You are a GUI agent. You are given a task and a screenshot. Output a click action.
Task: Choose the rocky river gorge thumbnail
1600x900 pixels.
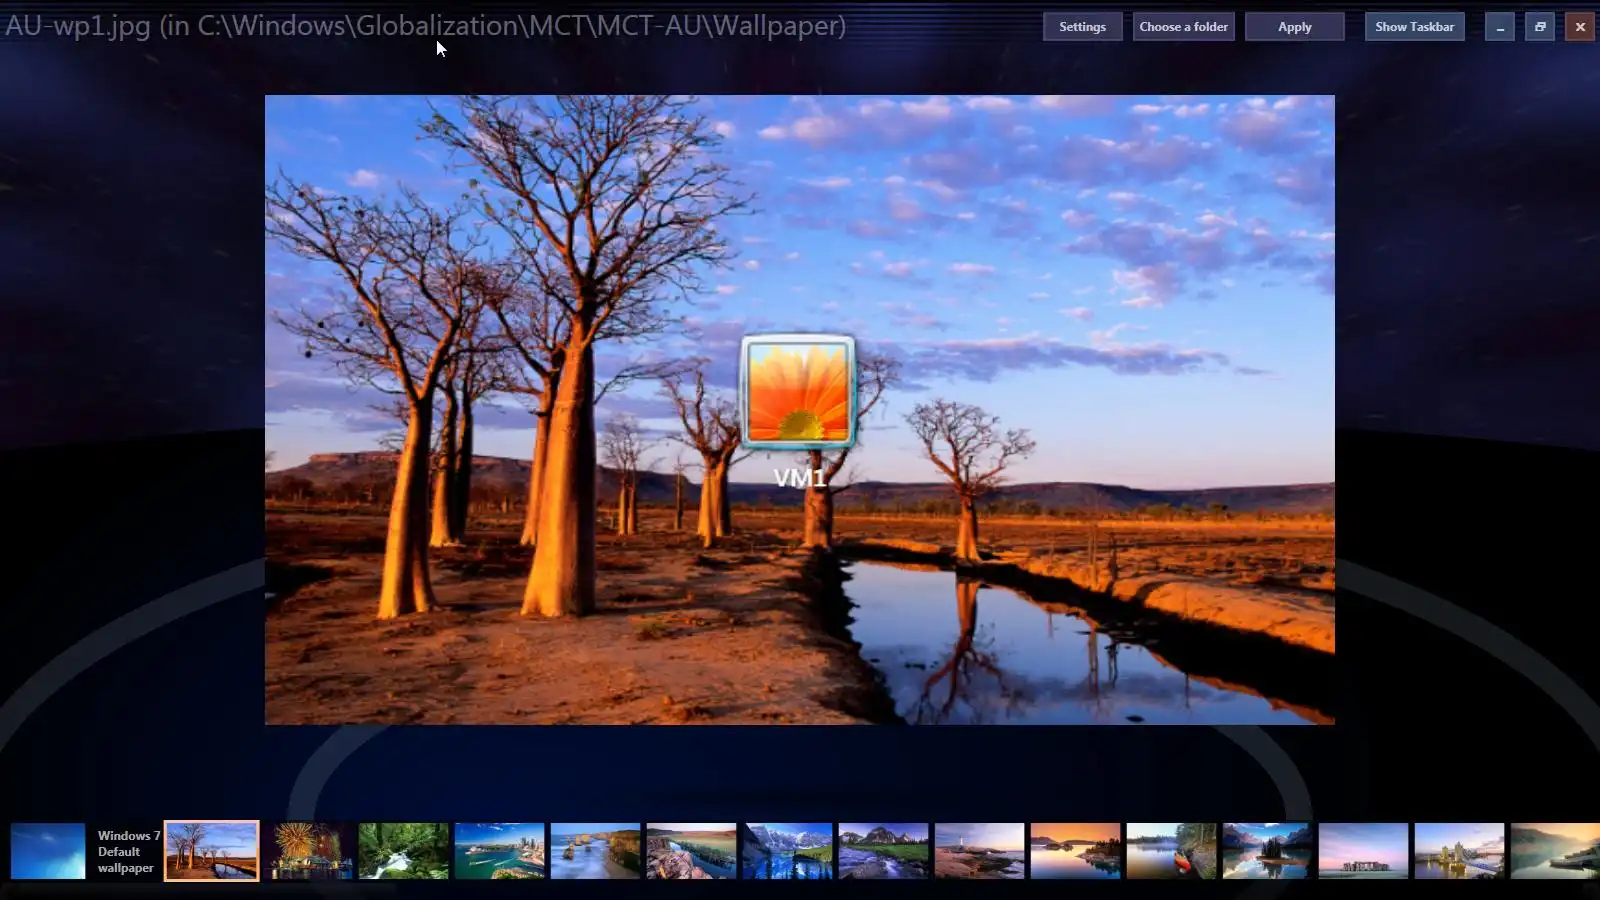tap(692, 851)
